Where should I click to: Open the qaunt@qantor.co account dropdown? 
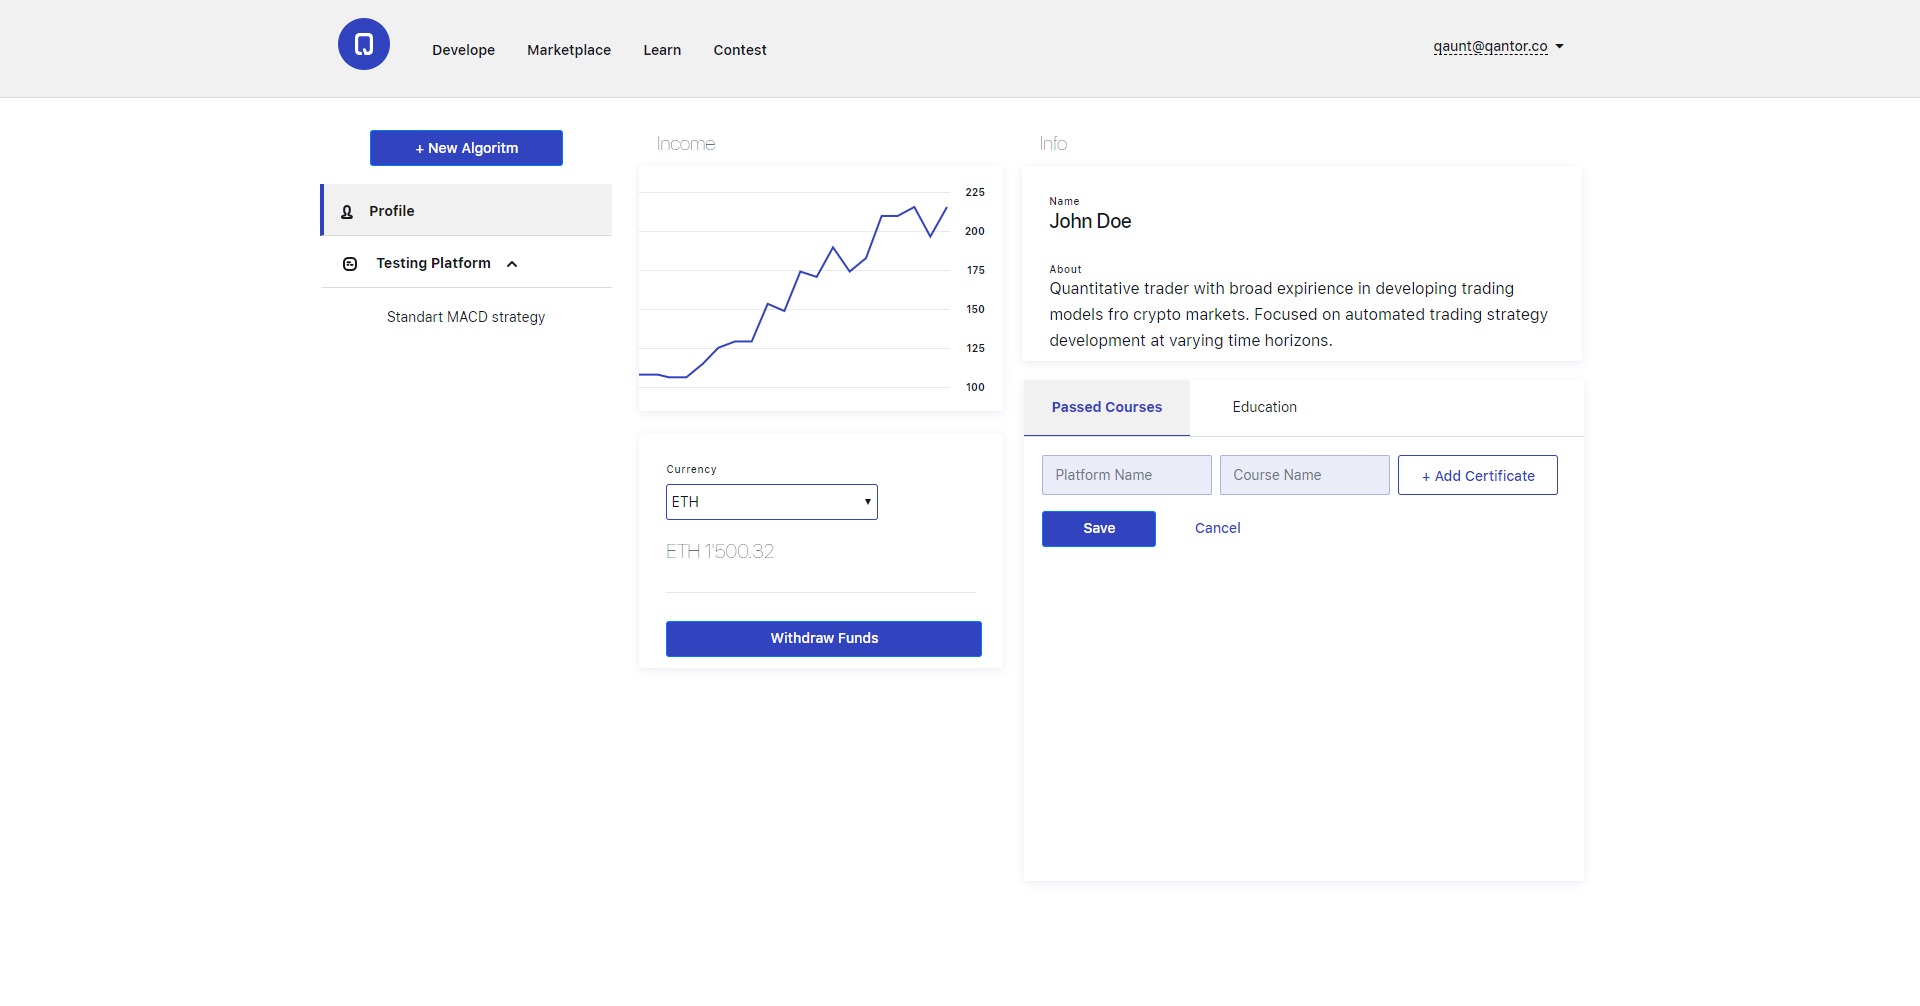point(1497,47)
